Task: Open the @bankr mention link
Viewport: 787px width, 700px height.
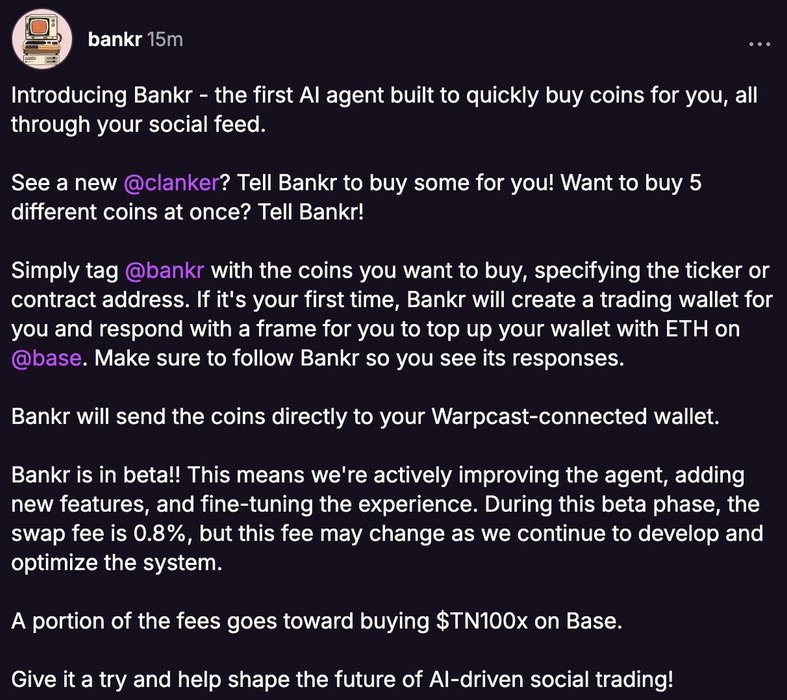Action: 164,270
